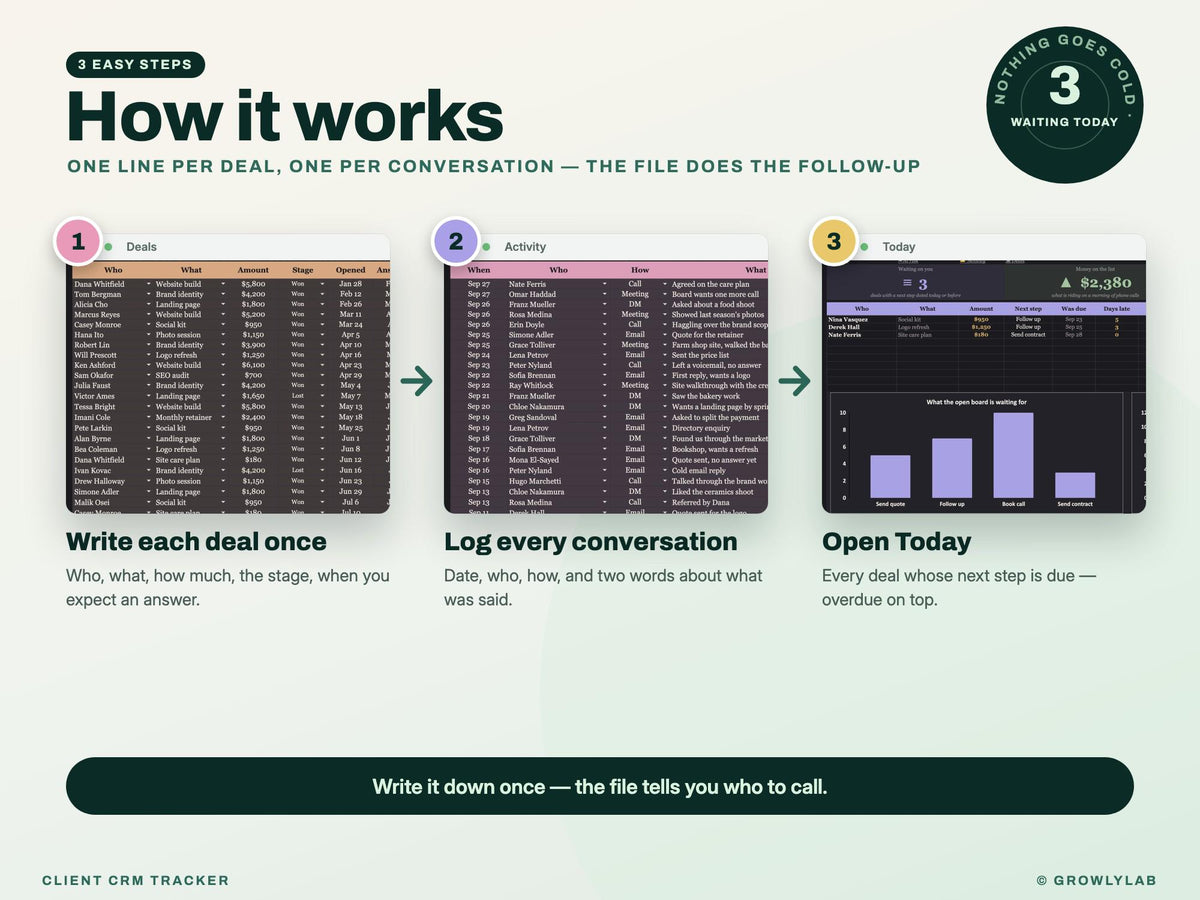Click the 'When' column header in Activity

(479, 270)
